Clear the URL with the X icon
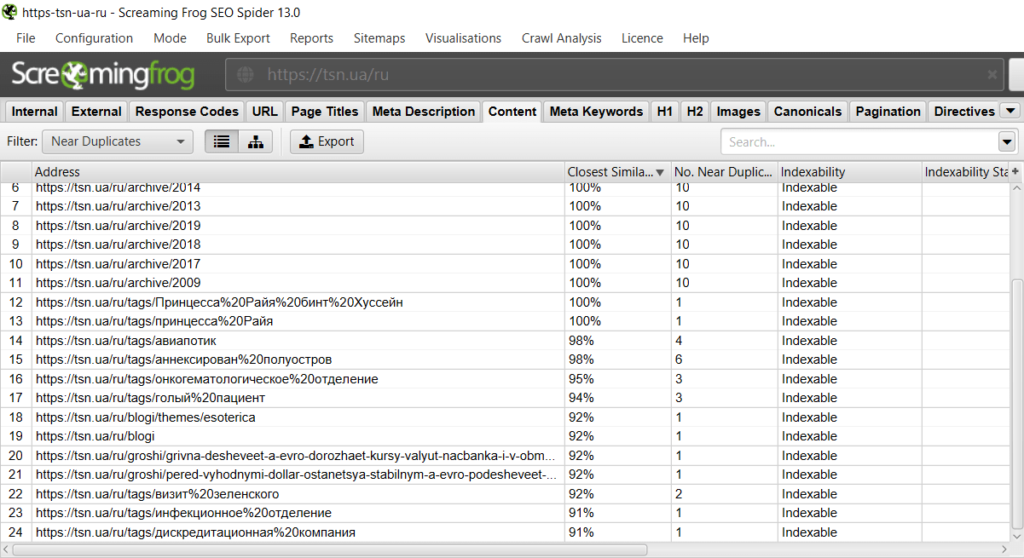The width and height of the screenshot is (1024, 558). 992,74
